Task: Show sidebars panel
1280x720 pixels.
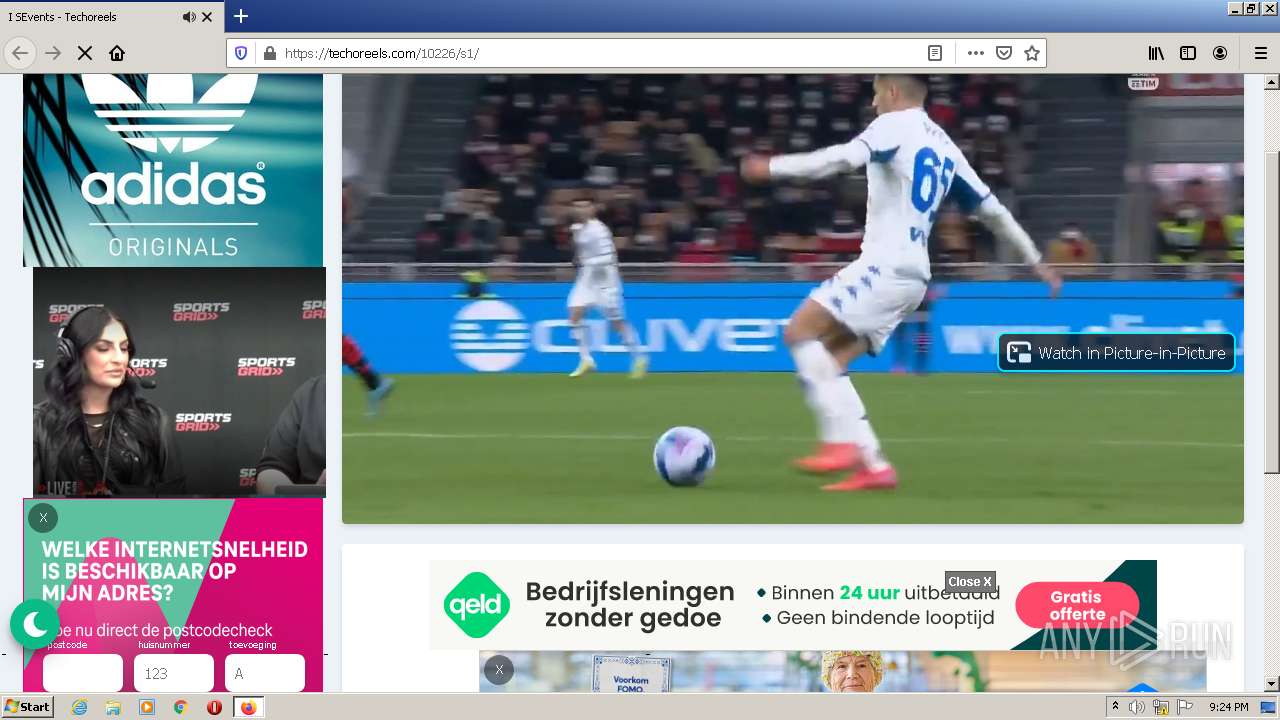Action: [x=1188, y=53]
